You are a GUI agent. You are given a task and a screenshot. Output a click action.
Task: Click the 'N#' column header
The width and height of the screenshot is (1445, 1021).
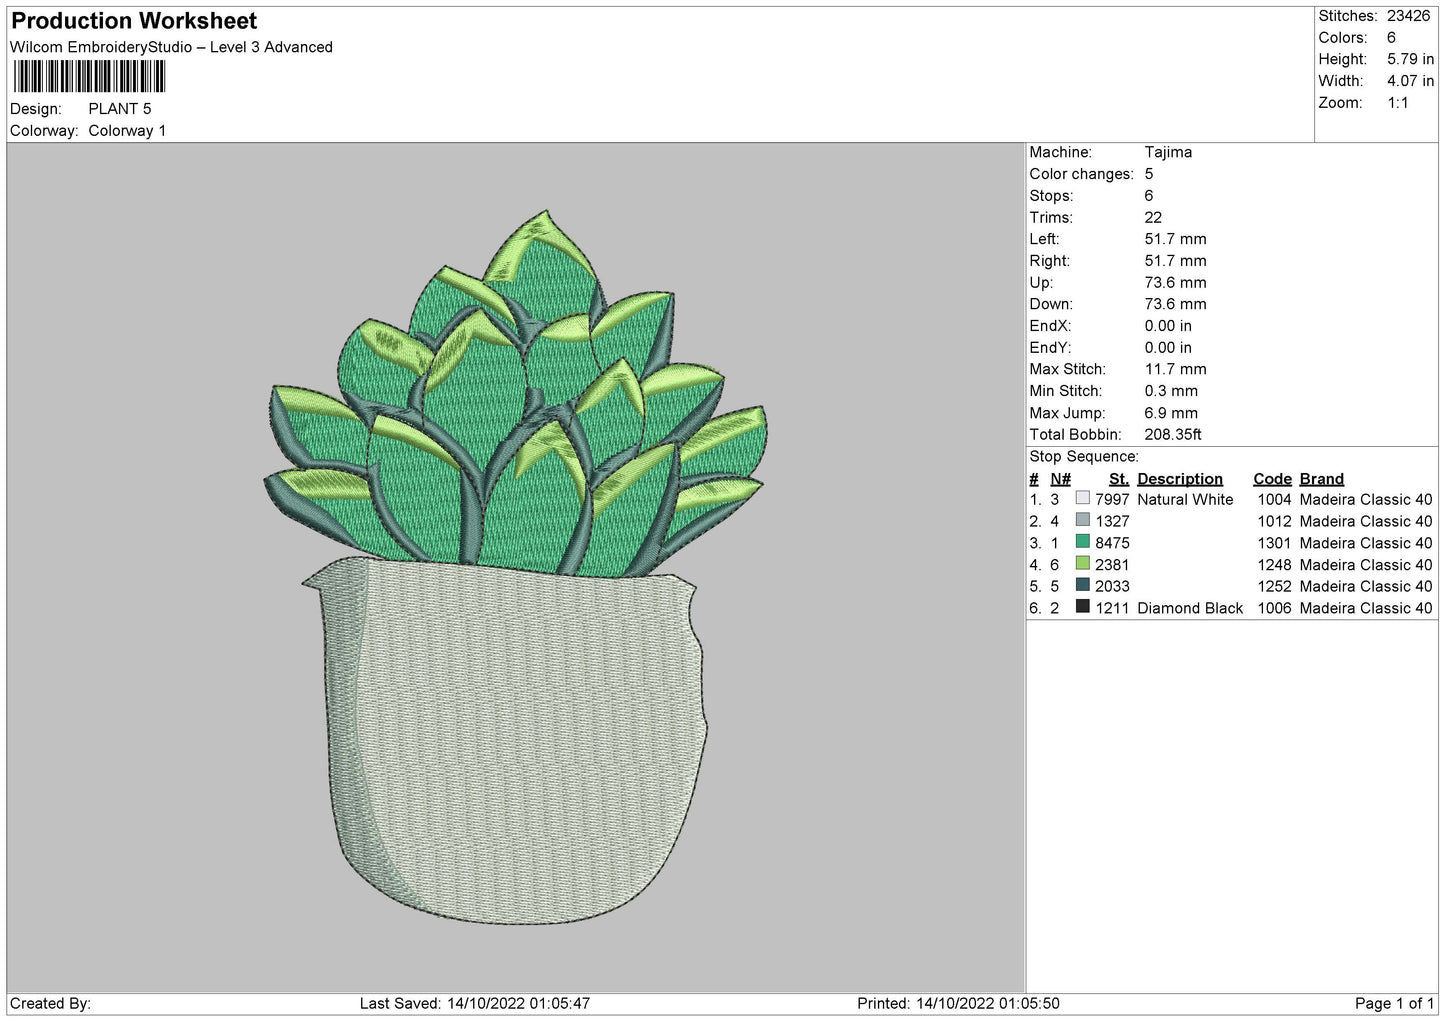click(x=1061, y=479)
